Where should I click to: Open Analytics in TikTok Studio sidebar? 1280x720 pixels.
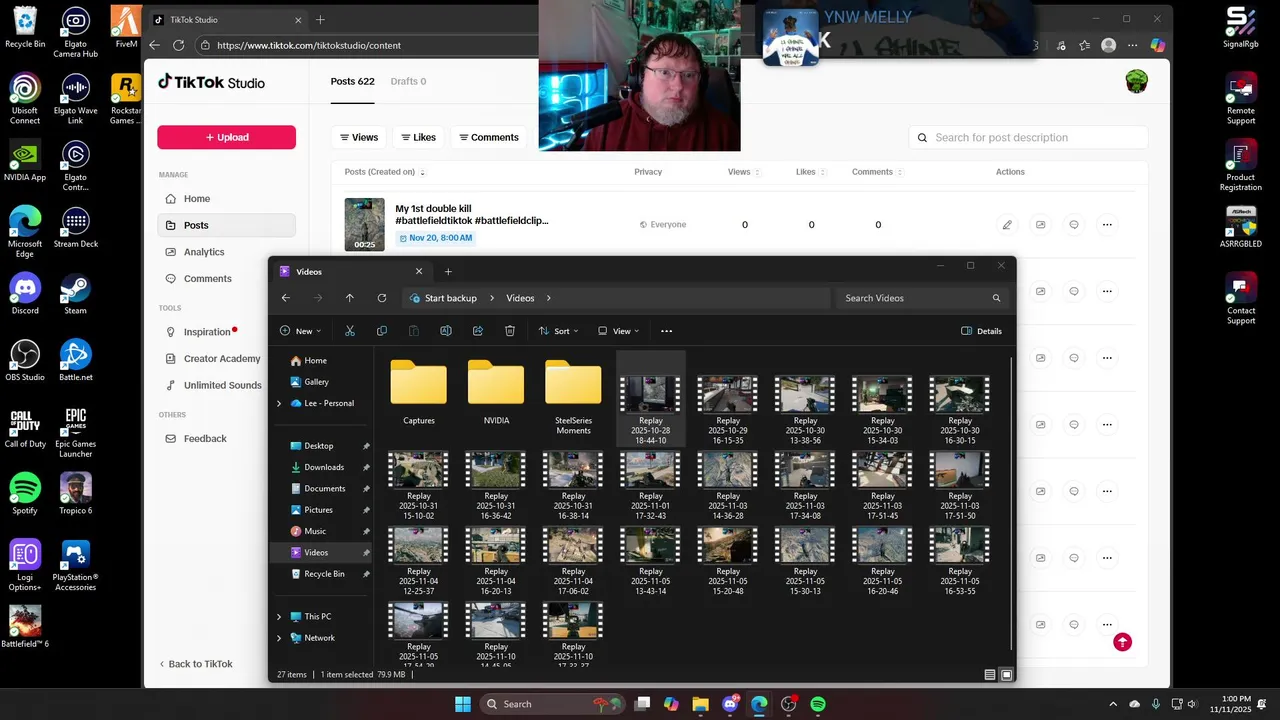pos(226,252)
